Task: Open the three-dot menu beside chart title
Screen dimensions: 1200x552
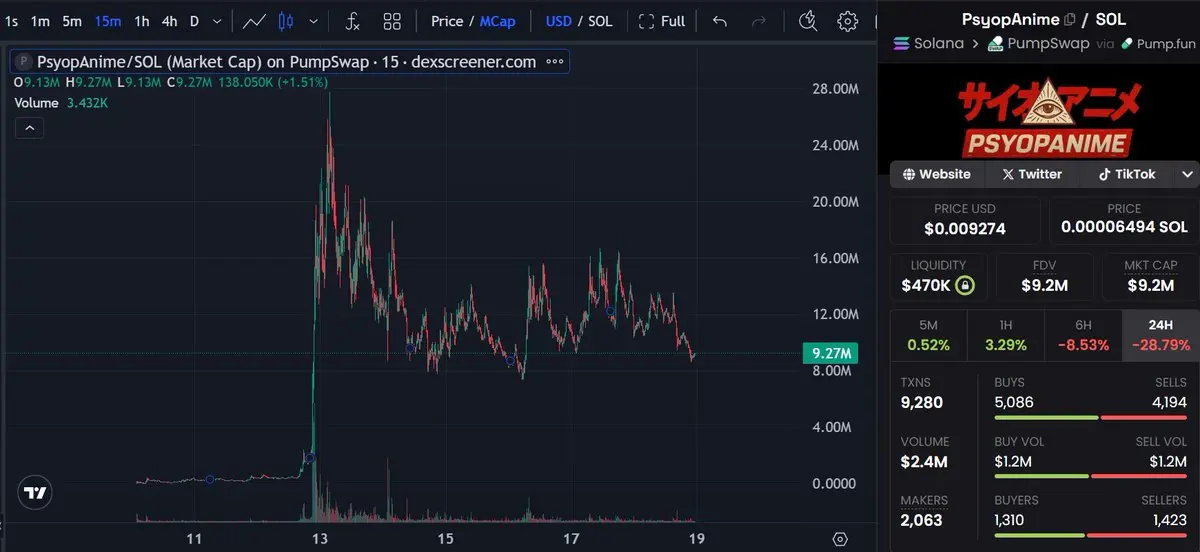Action: (x=557, y=61)
